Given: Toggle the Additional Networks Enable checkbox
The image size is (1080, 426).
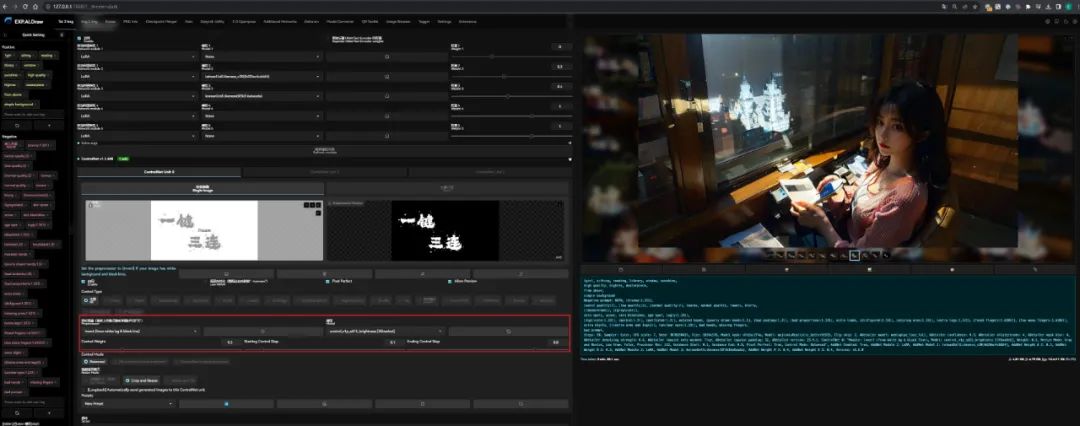Looking at the screenshot, I should 79,38.
